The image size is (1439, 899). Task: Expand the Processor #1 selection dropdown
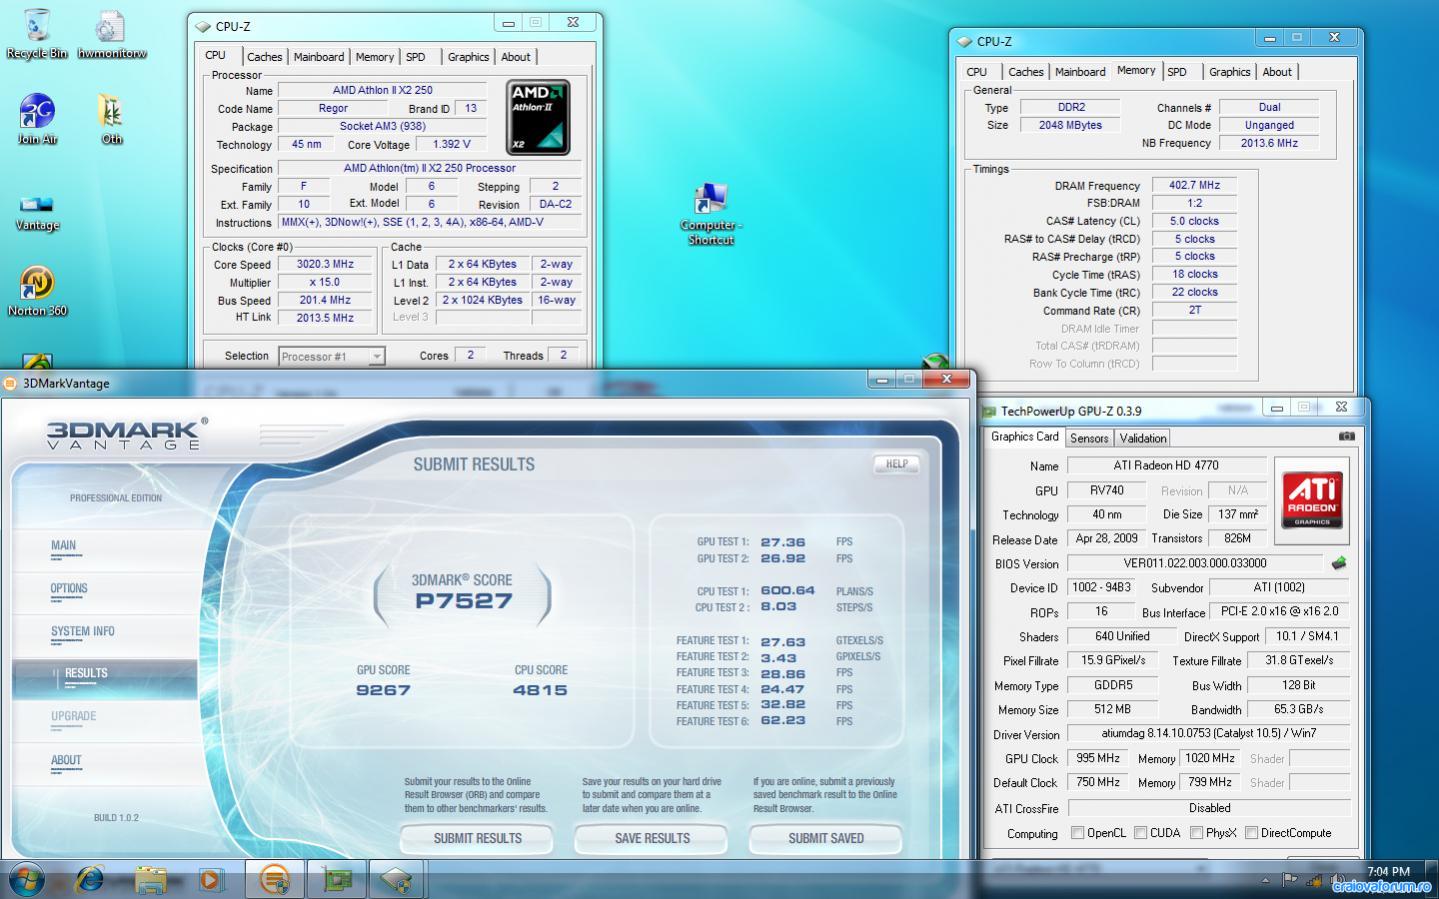pyautogui.click(x=376, y=356)
